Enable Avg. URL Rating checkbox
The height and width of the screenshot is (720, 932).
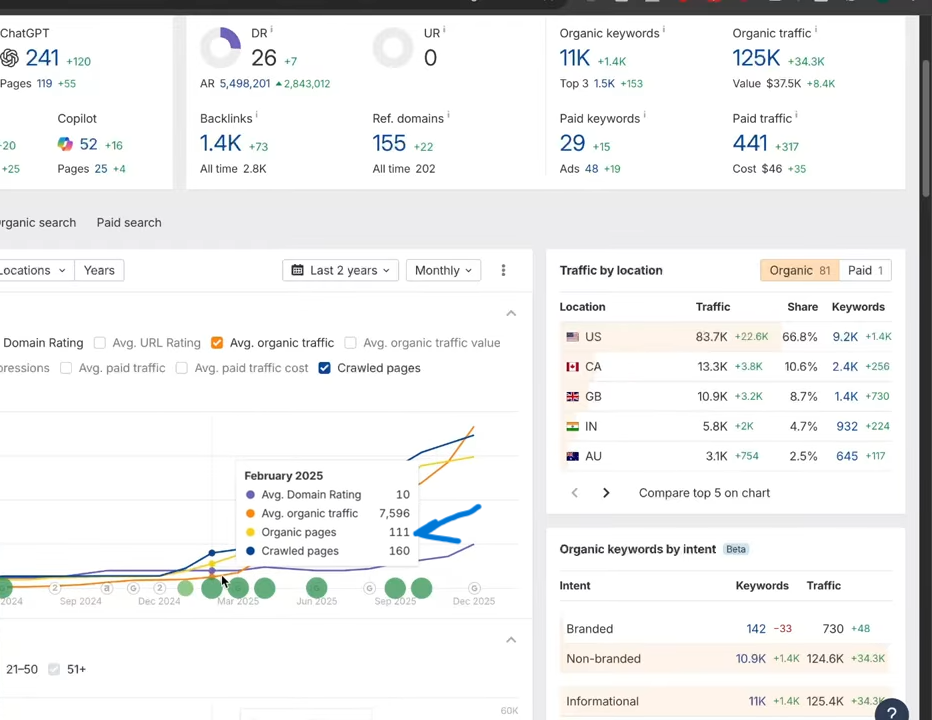pyautogui.click(x=100, y=343)
